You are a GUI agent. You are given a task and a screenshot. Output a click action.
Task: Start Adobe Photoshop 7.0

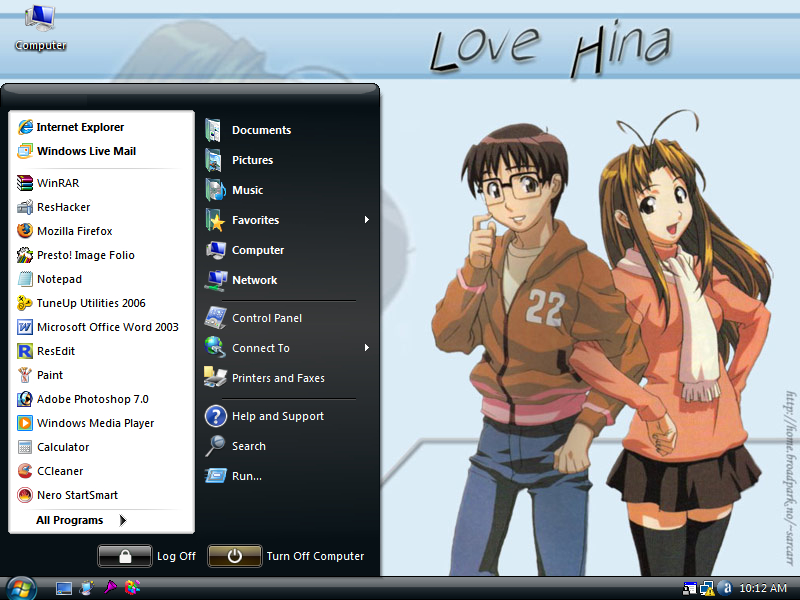83,399
